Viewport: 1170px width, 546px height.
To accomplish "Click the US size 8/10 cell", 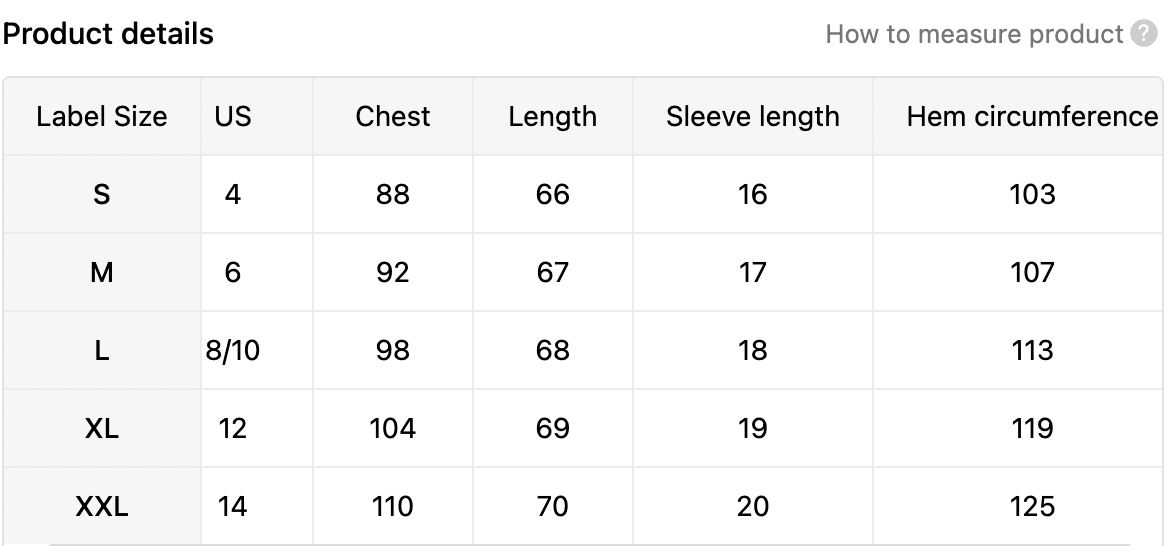I will tap(232, 350).
